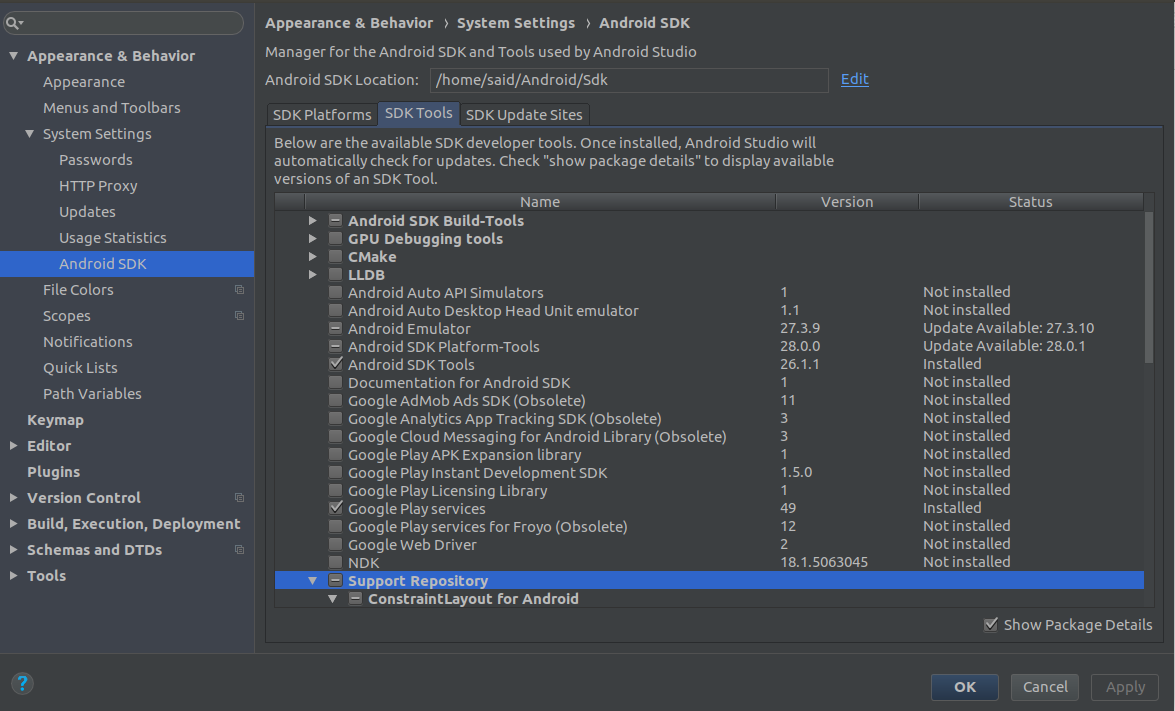Viewport: 1175px width, 711px height.
Task: Switch to SDK Platforms tab
Action: pyautogui.click(x=322, y=115)
